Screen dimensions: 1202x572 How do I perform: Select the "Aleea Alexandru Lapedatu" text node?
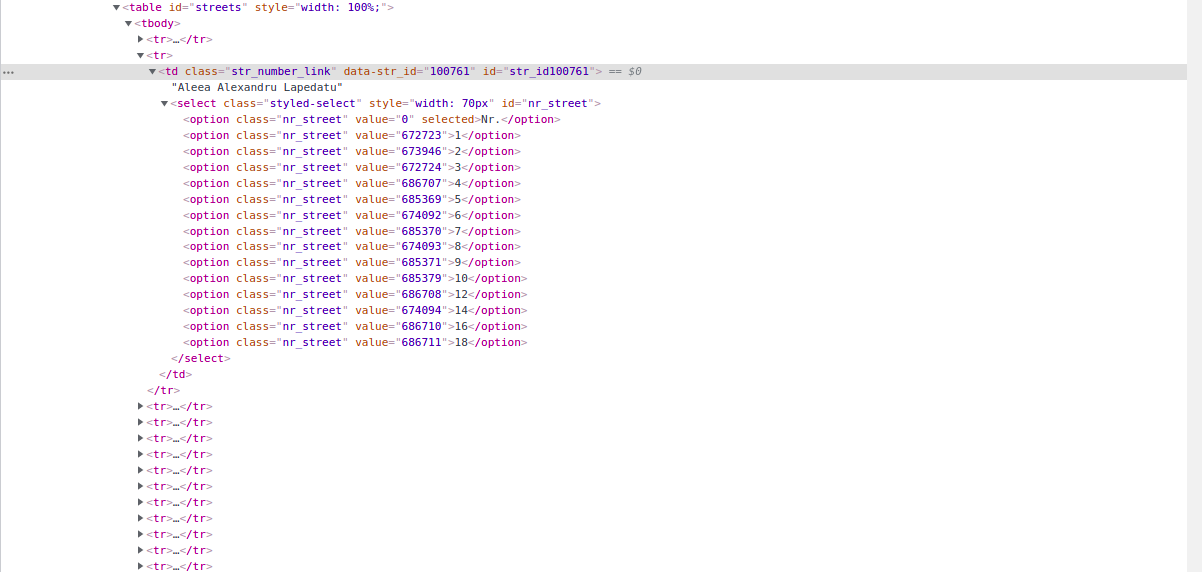pos(257,88)
